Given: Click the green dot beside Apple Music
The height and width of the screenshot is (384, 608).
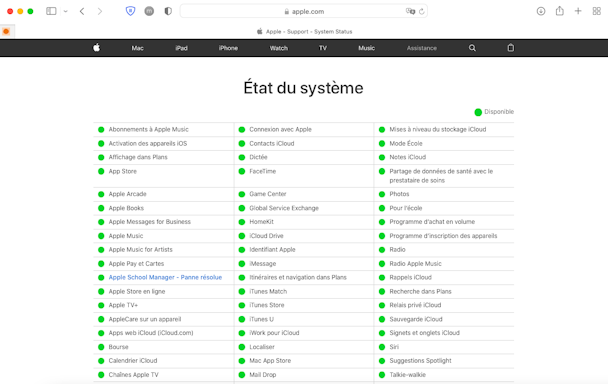Looking at the screenshot, I should (x=101, y=236).
